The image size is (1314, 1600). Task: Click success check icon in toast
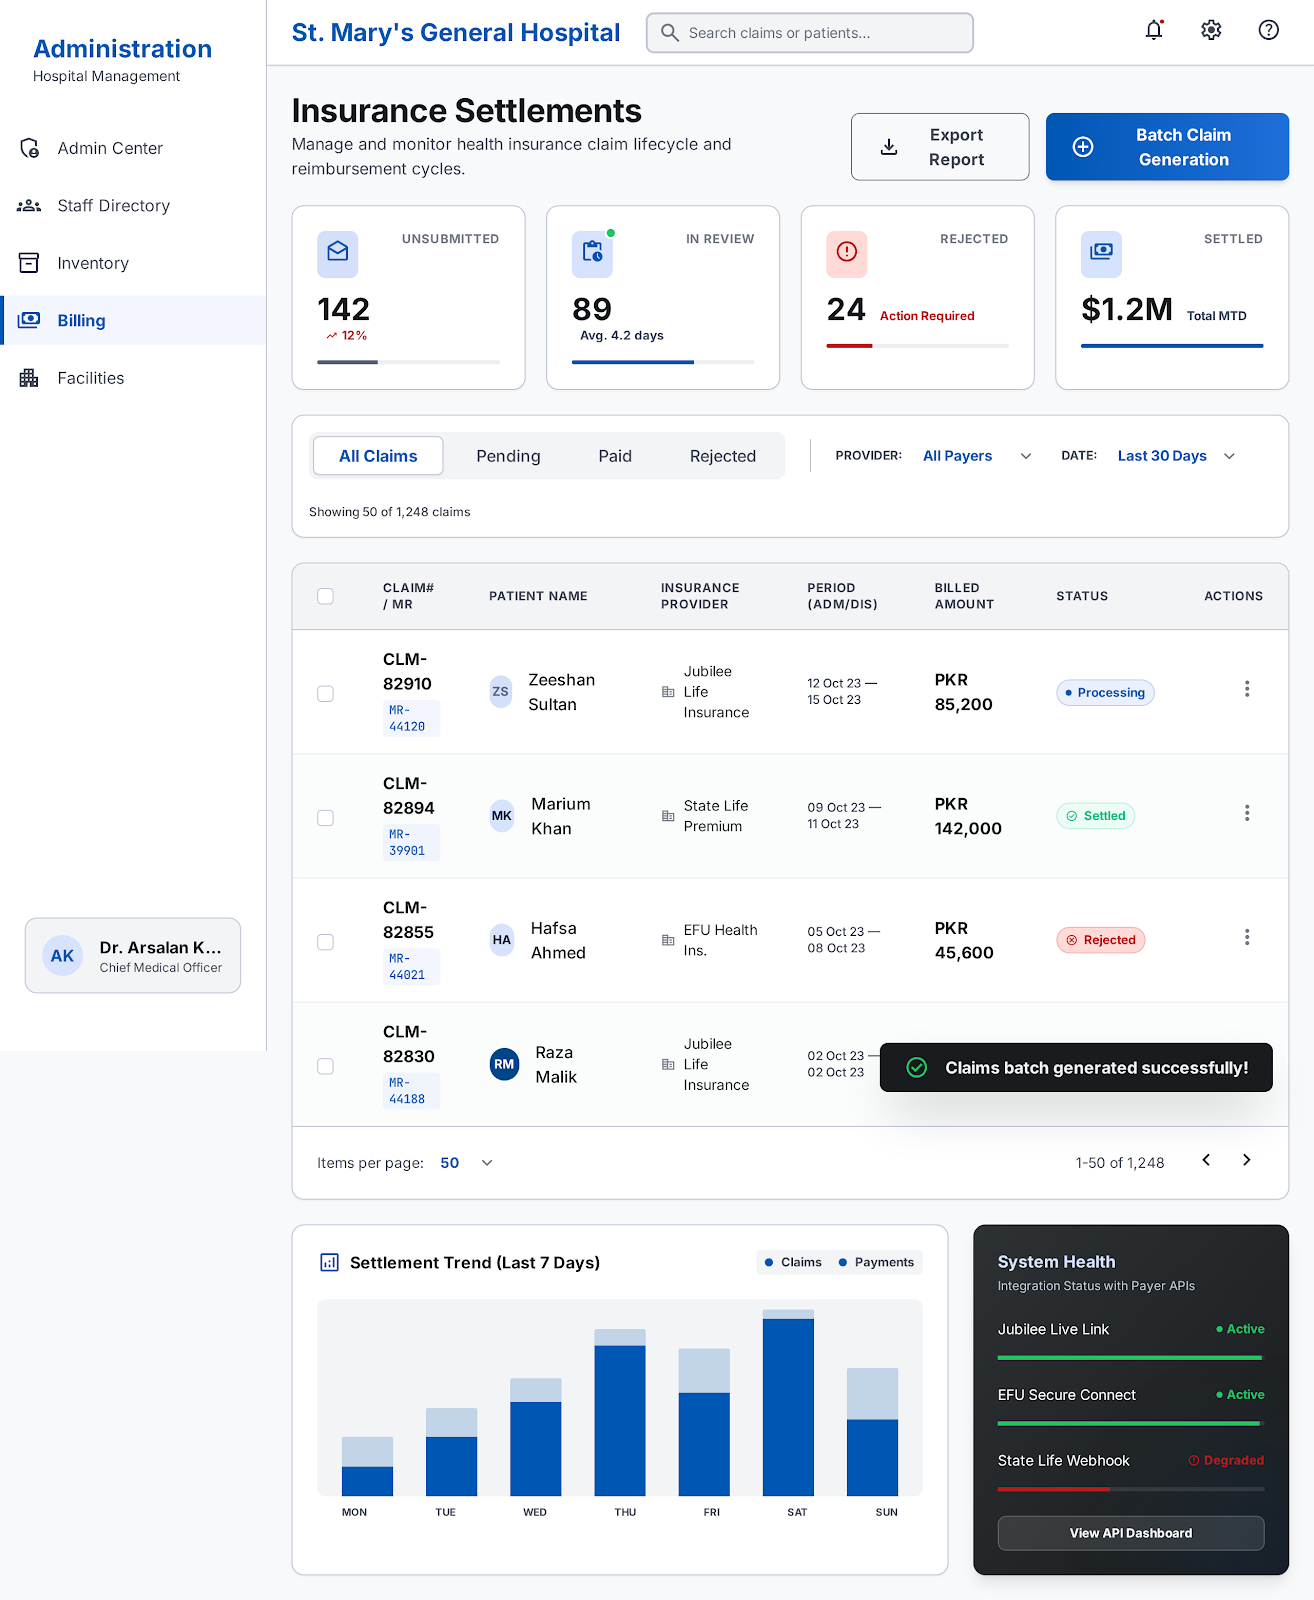tap(916, 1068)
